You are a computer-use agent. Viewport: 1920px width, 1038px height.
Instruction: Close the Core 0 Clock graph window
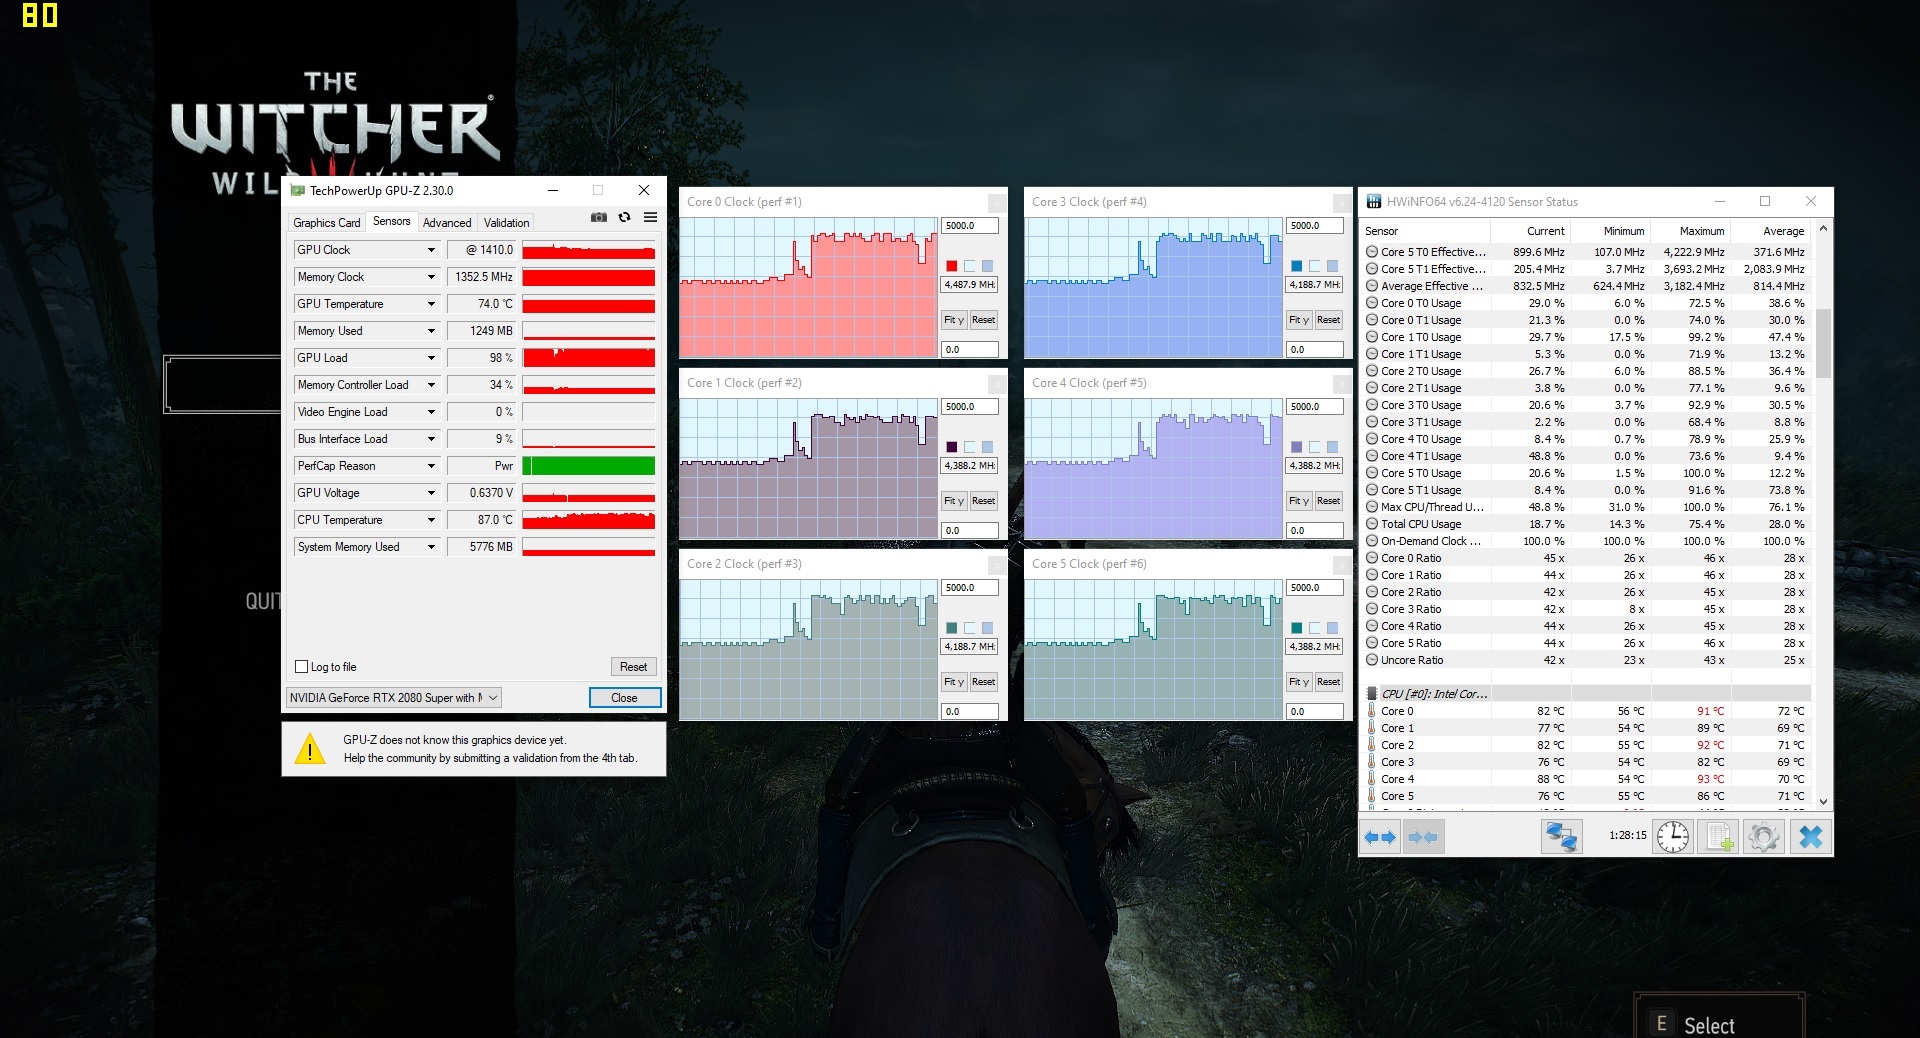996,203
